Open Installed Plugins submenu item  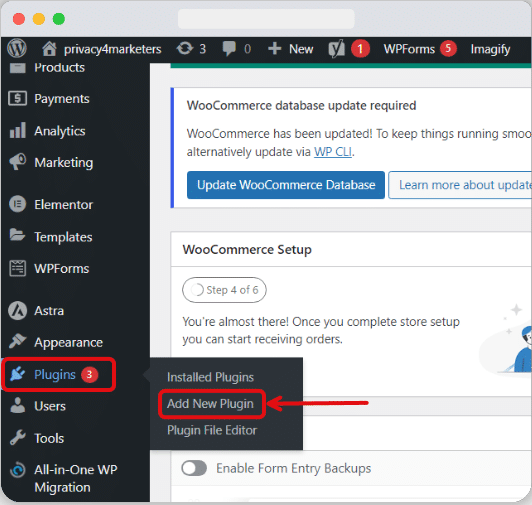210,377
